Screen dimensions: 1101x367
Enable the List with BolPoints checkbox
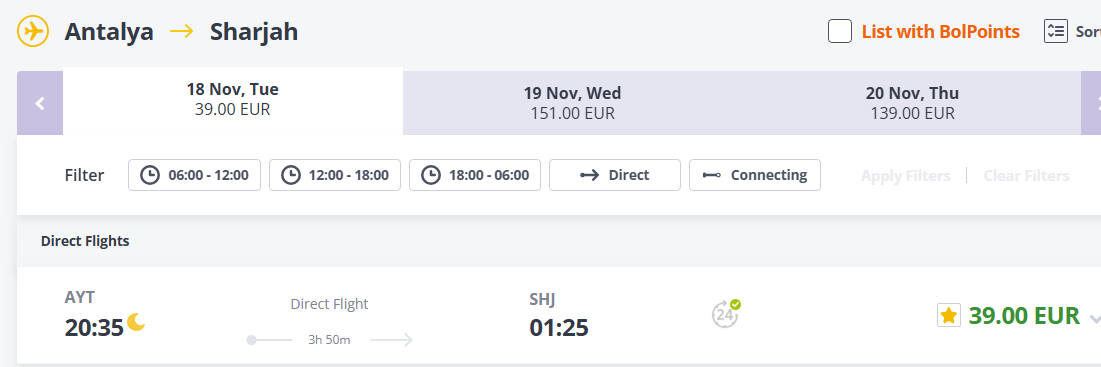(840, 32)
